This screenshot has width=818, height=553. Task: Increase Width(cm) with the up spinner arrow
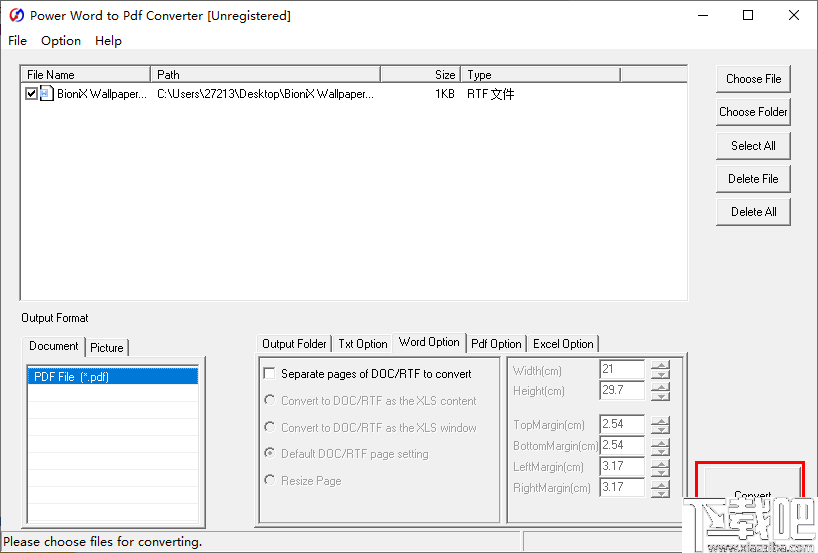[x=660, y=365]
